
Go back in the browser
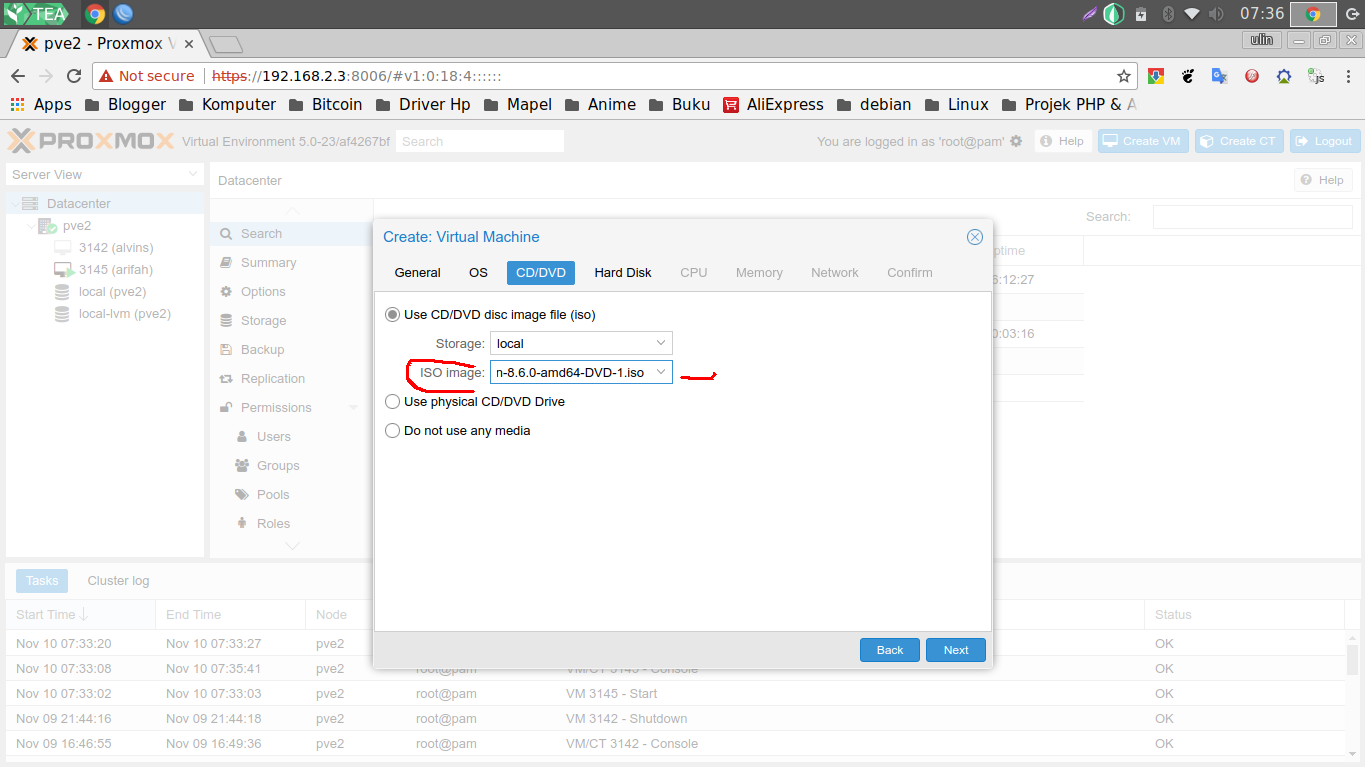(17, 76)
